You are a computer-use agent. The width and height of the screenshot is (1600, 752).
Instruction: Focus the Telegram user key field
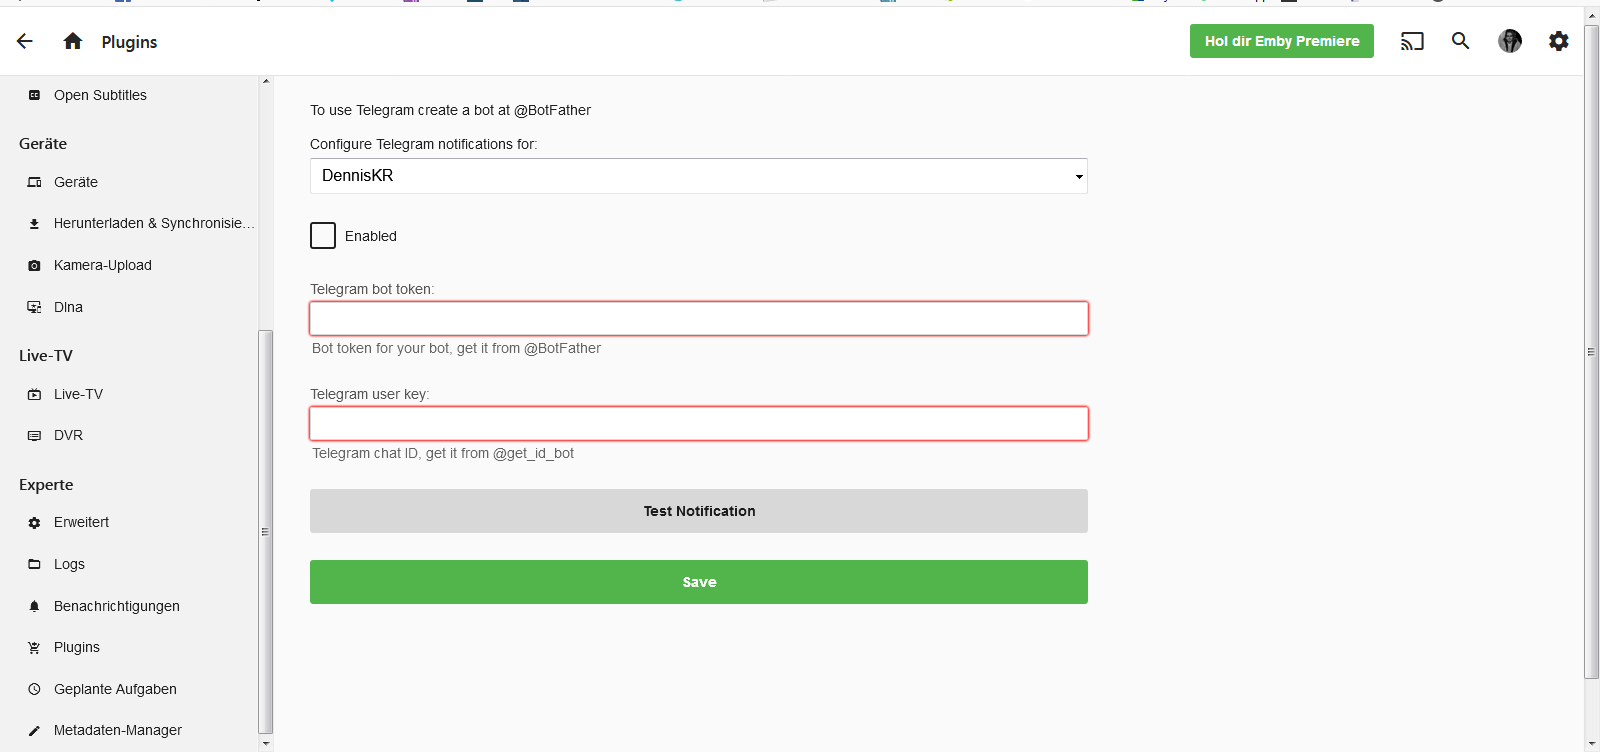[x=699, y=423]
